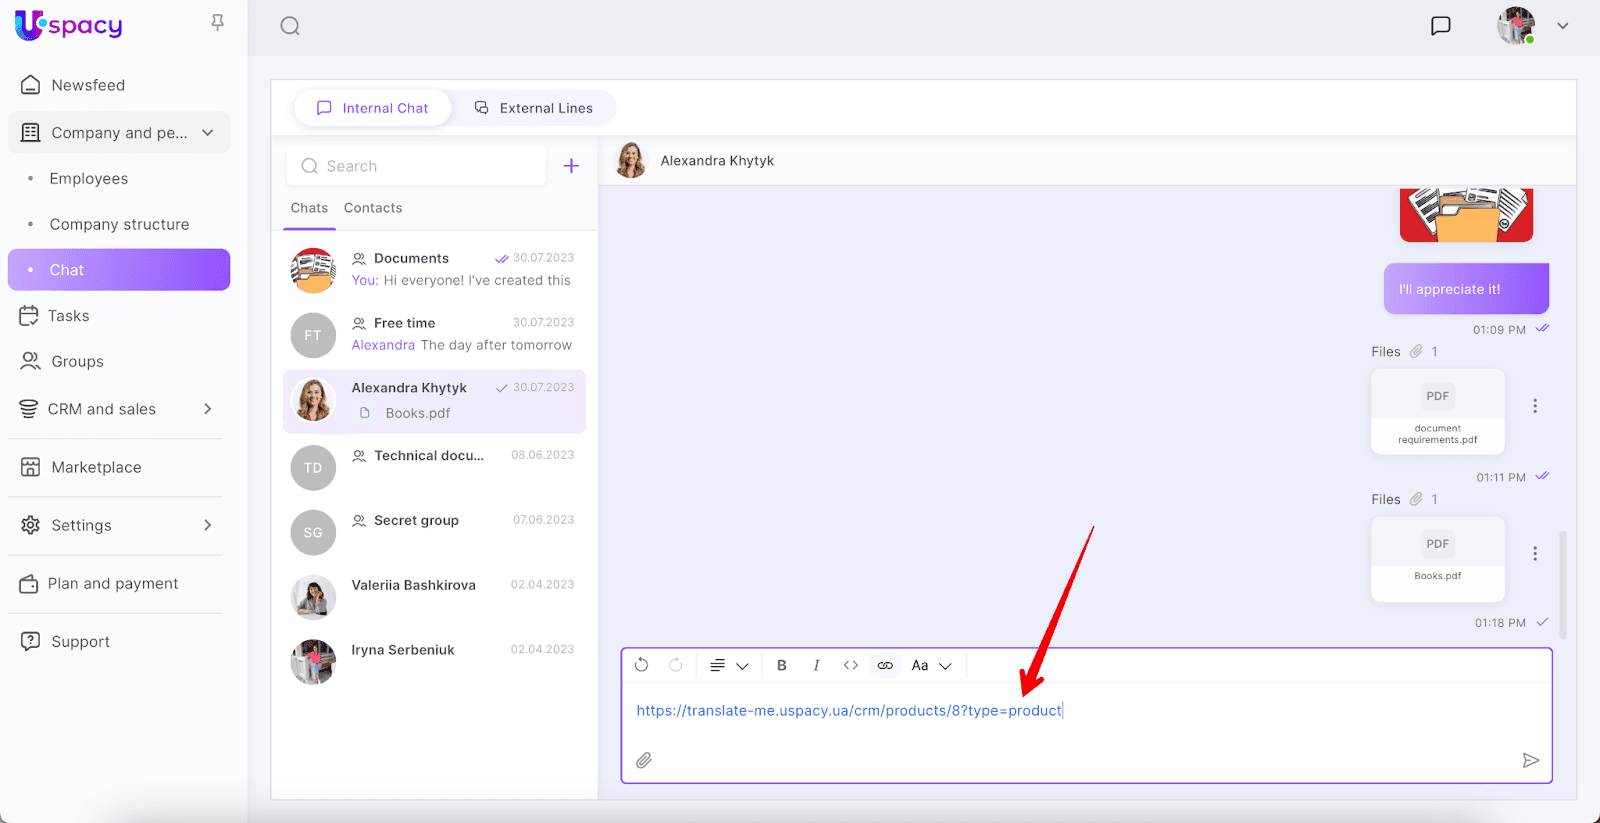Open the messages icon in top bar
The height and width of the screenshot is (823, 1600).
coord(1440,26)
